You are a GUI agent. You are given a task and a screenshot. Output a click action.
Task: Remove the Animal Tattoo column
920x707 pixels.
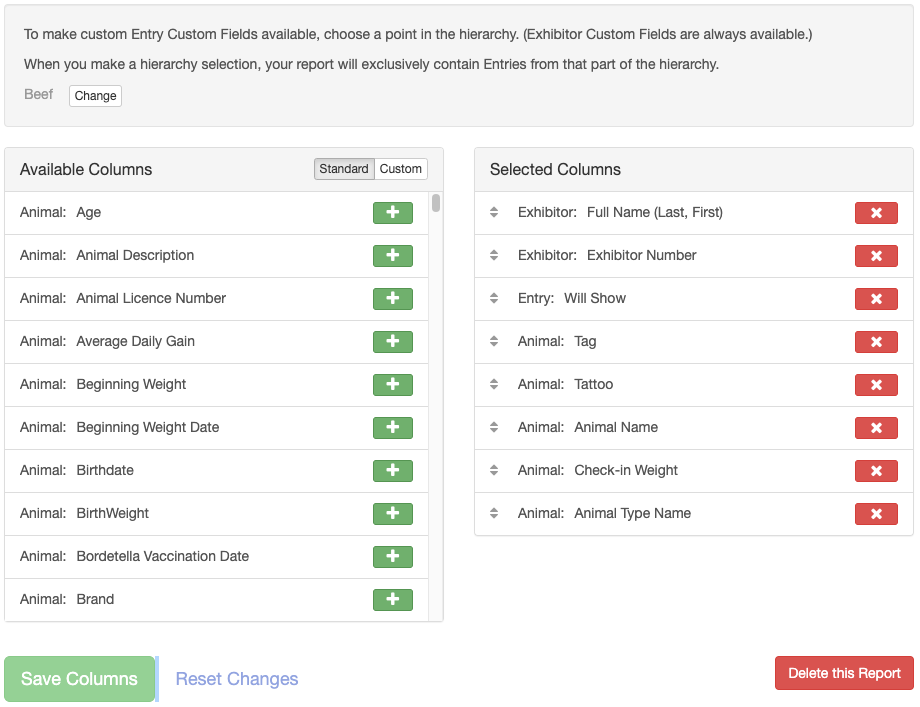[x=876, y=384]
